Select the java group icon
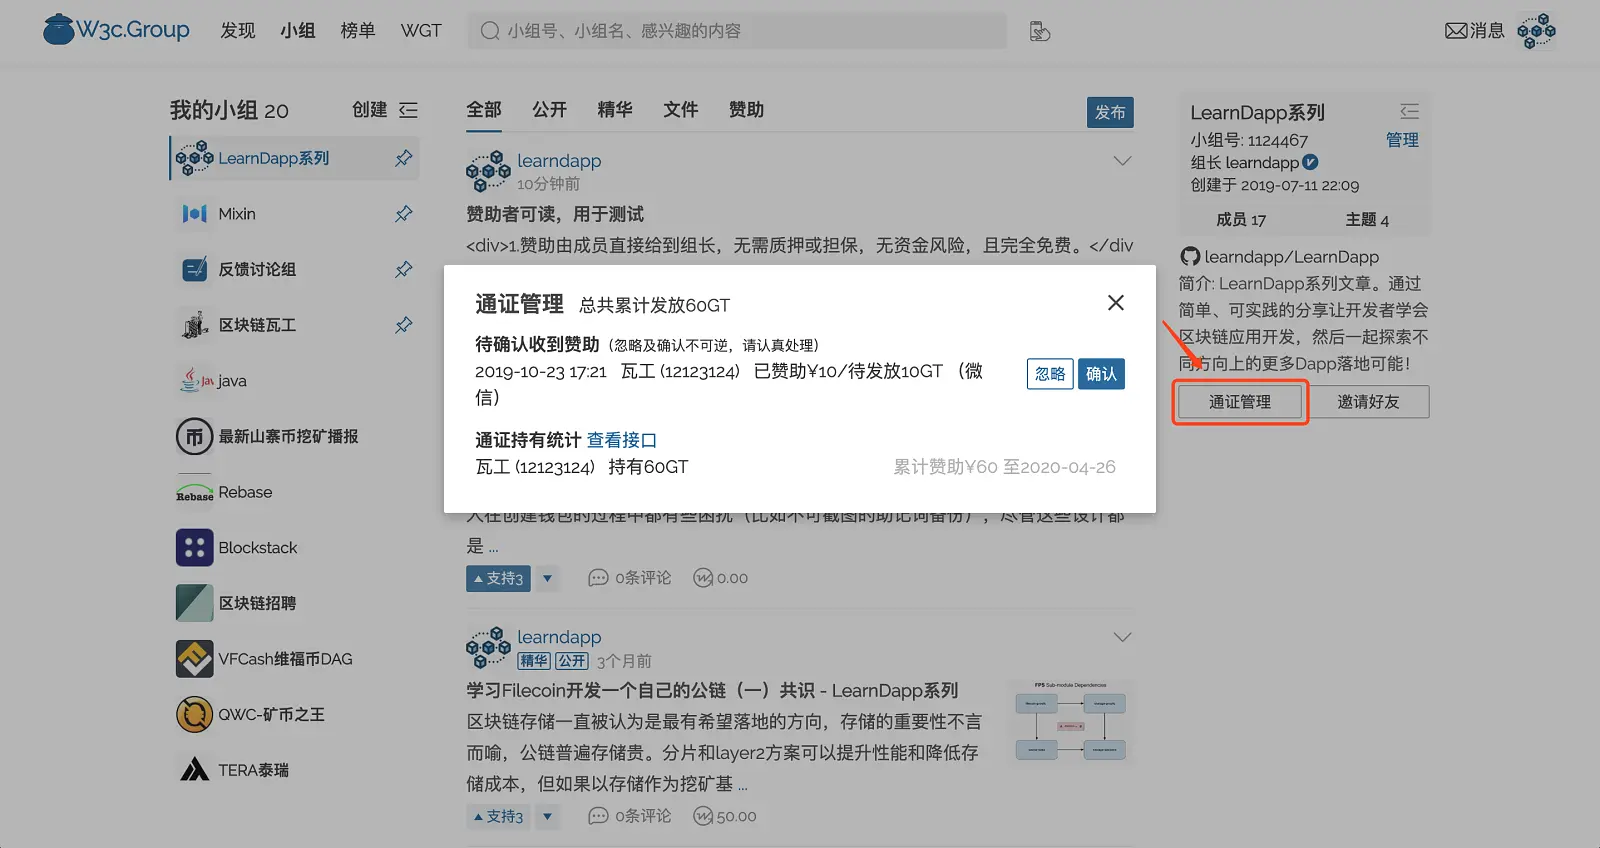This screenshot has width=1600, height=848. [194, 381]
